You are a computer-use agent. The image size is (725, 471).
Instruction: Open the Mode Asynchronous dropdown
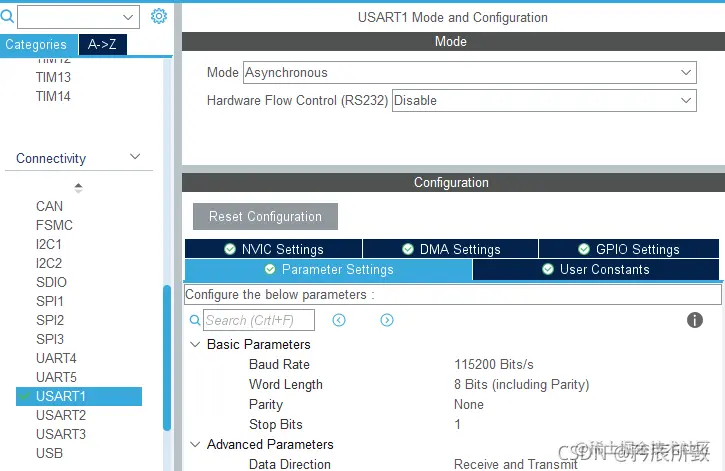click(470, 73)
